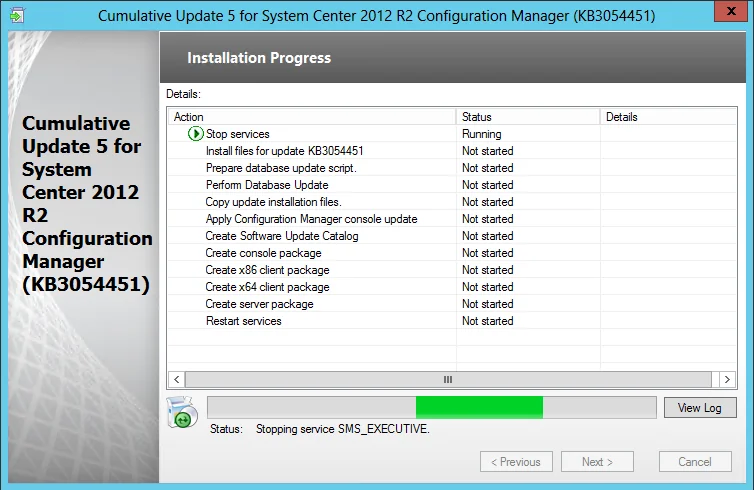Select the Stop services row
This screenshot has height=490, width=754.
pyautogui.click(x=452, y=134)
